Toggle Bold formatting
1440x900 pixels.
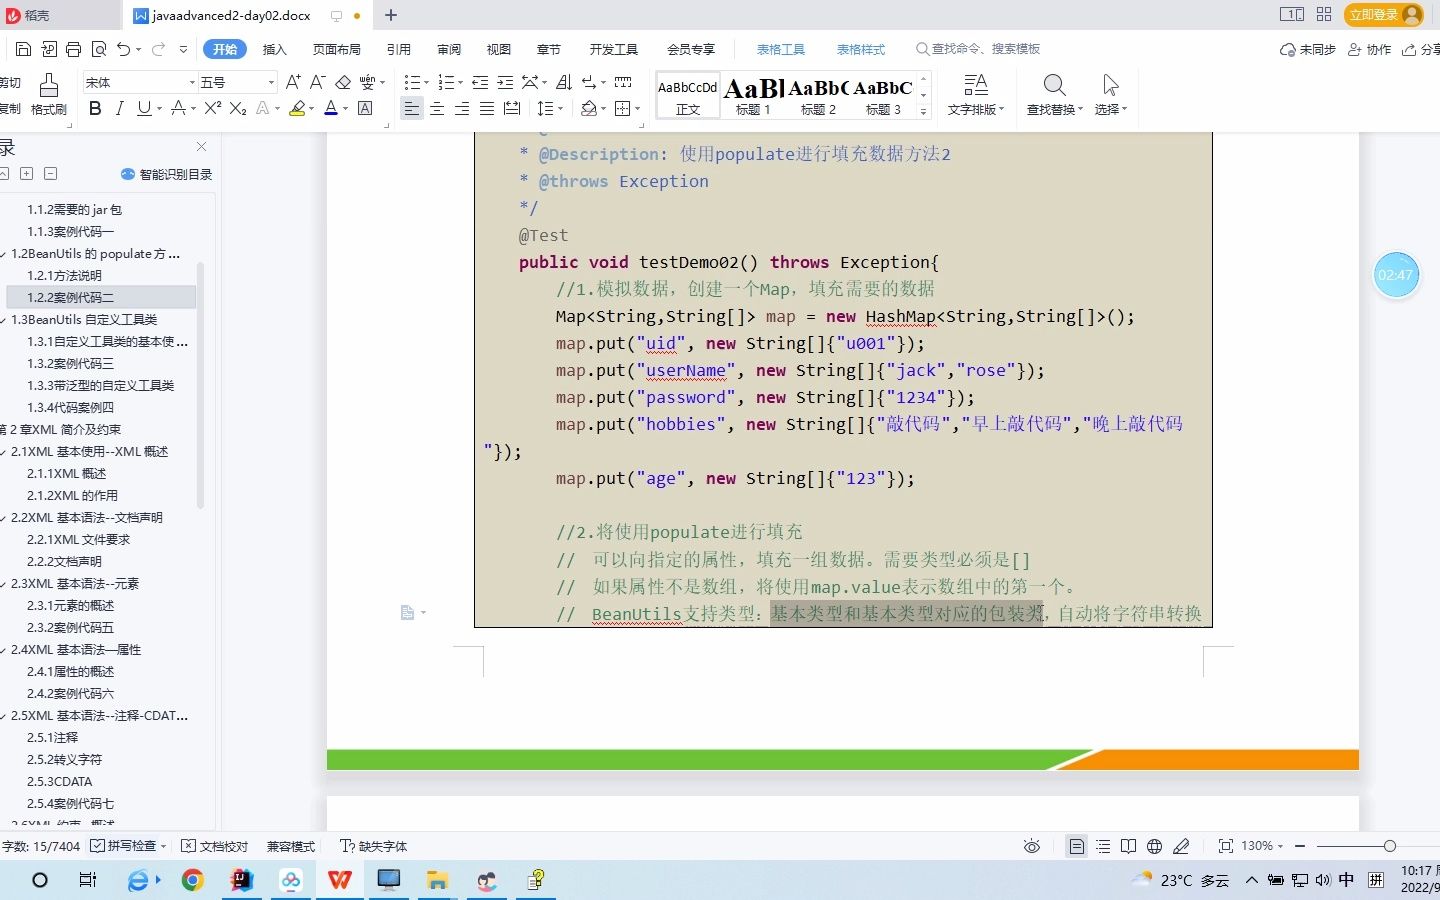click(x=95, y=108)
